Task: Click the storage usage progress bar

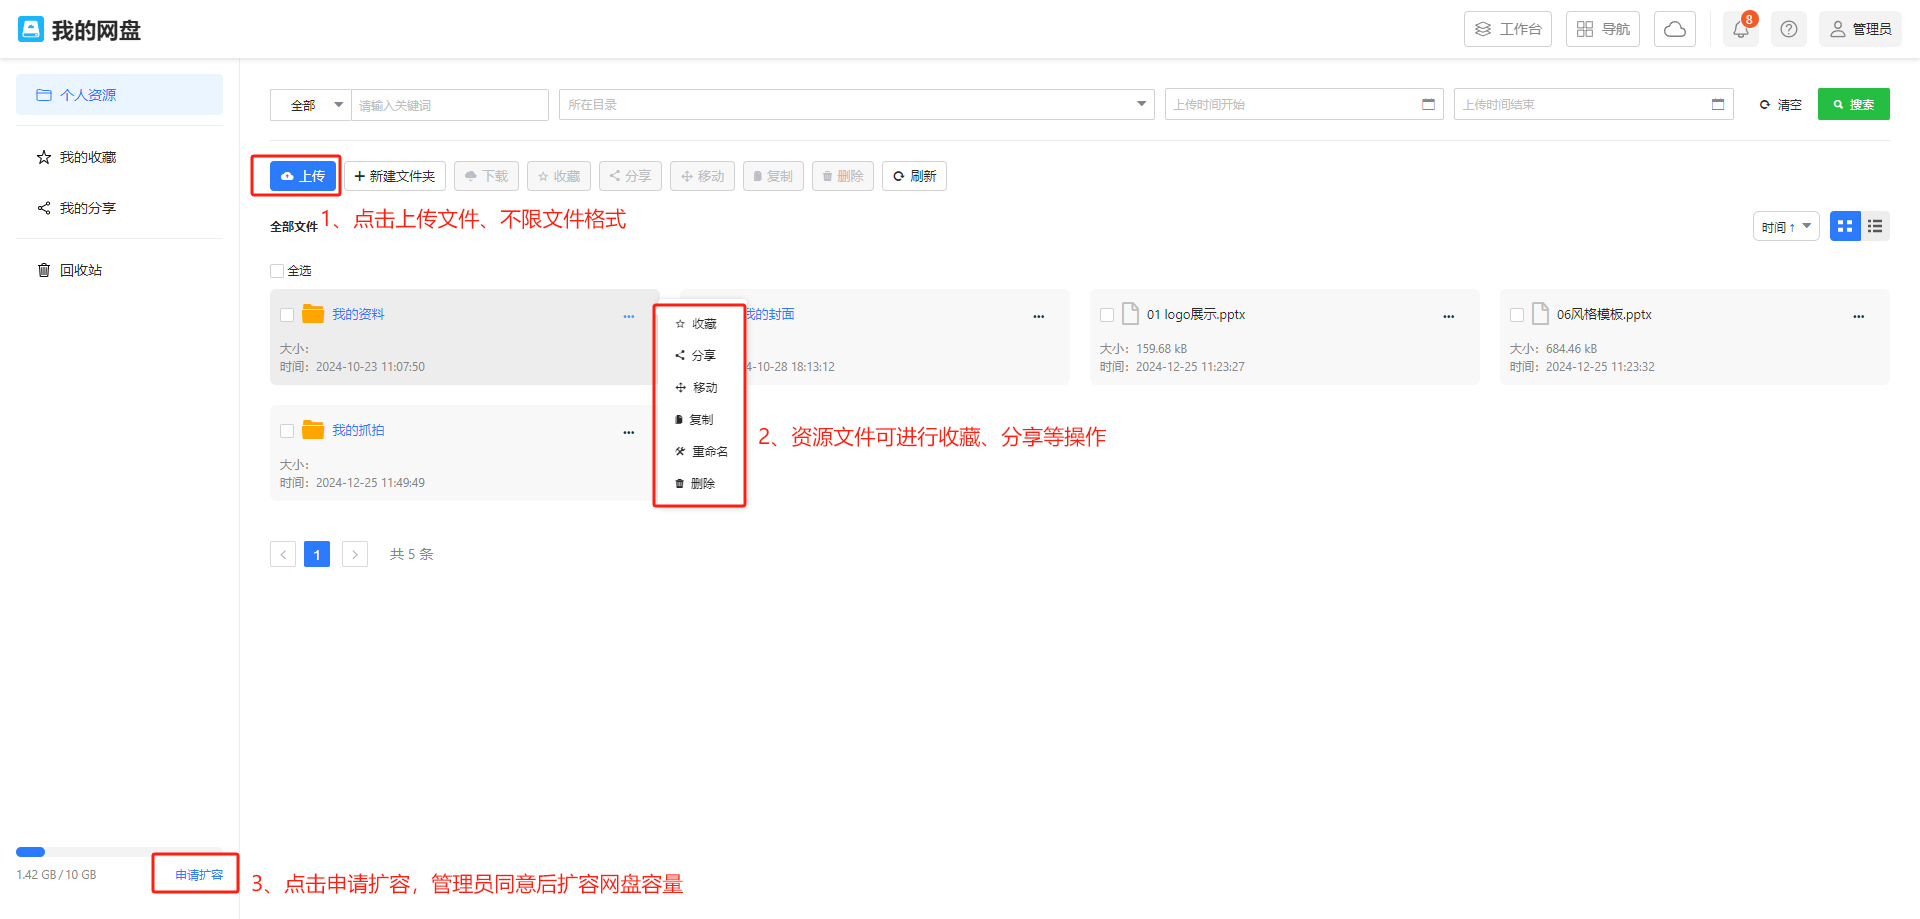Action: tap(118, 852)
